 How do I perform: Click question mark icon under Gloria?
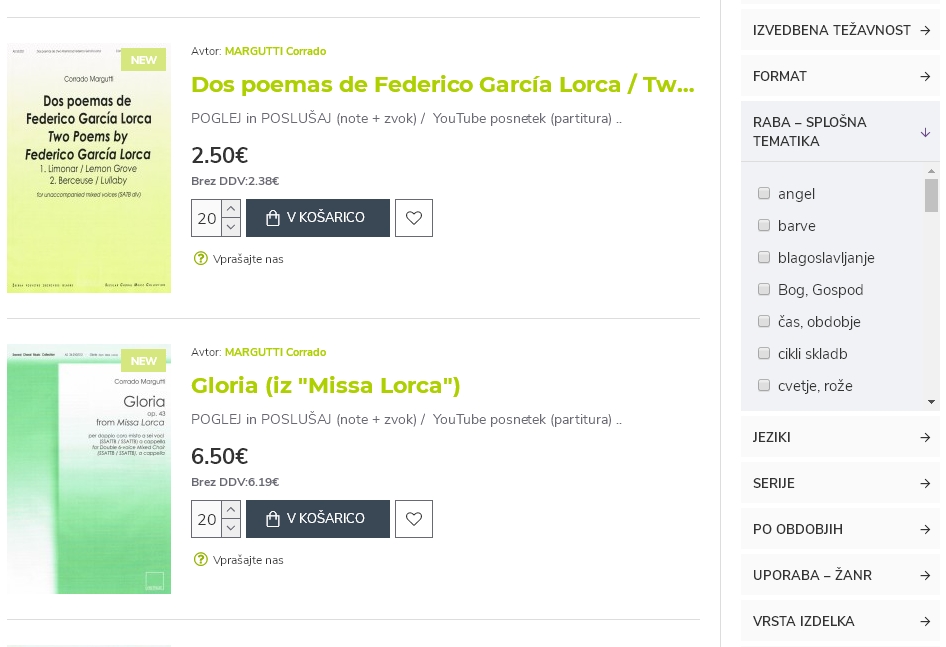pos(201,560)
